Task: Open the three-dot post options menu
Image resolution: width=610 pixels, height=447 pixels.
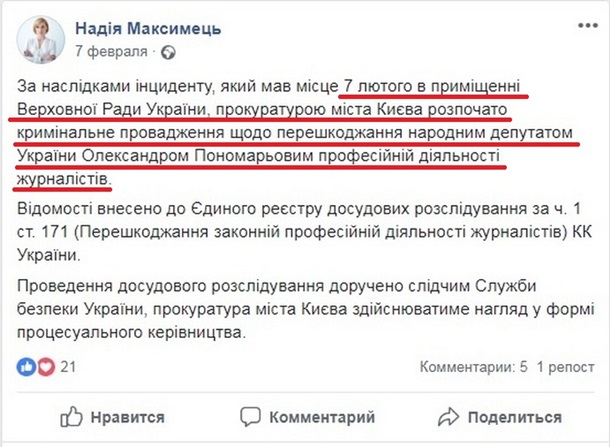Action: click(x=581, y=27)
